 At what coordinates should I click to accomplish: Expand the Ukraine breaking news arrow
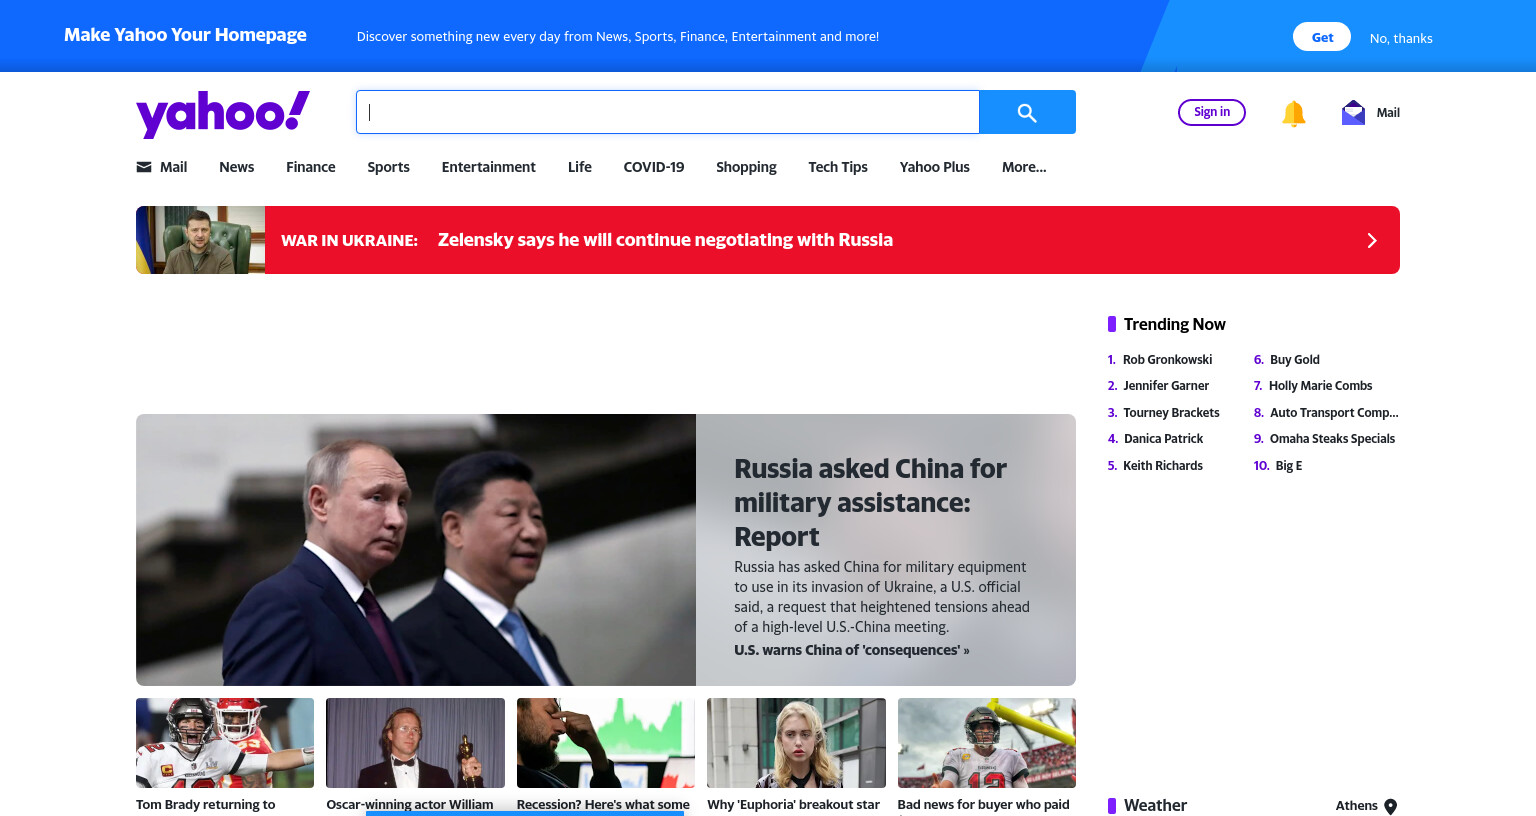pyautogui.click(x=1372, y=240)
